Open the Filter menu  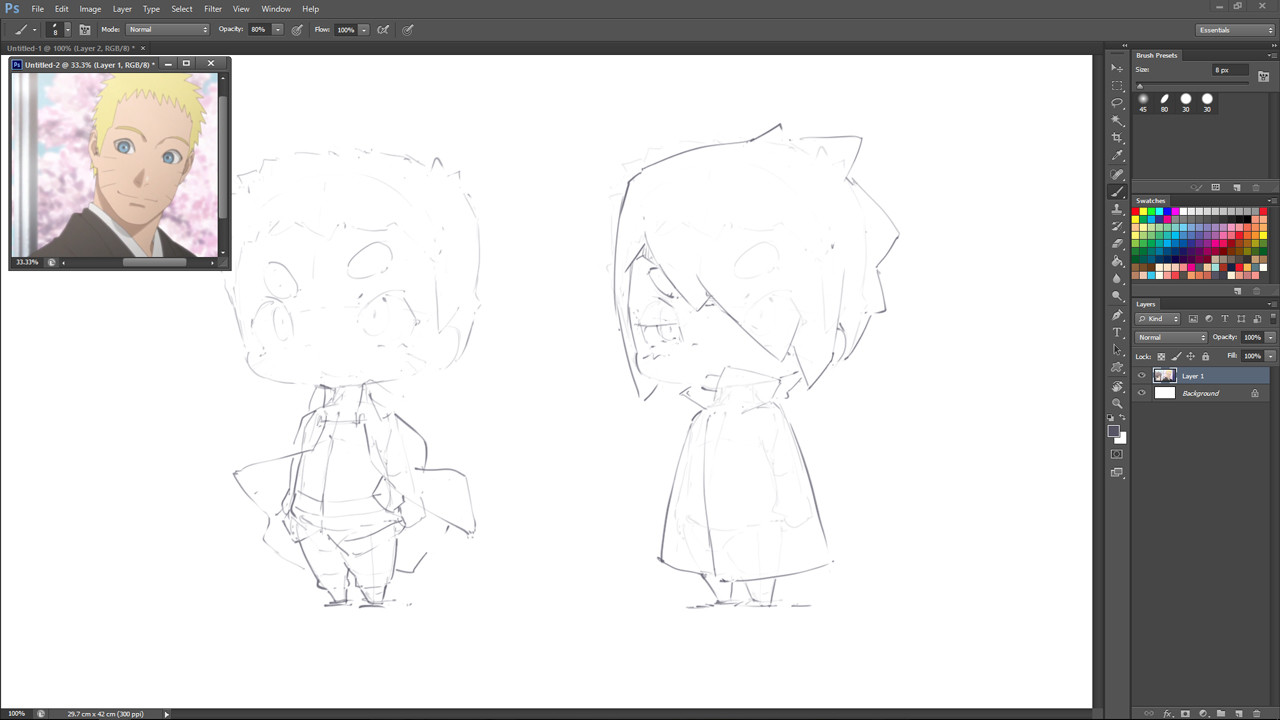[213, 9]
